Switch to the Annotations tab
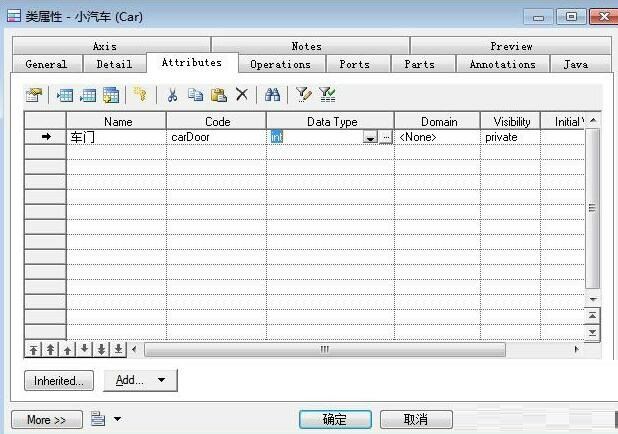 pos(503,64)
